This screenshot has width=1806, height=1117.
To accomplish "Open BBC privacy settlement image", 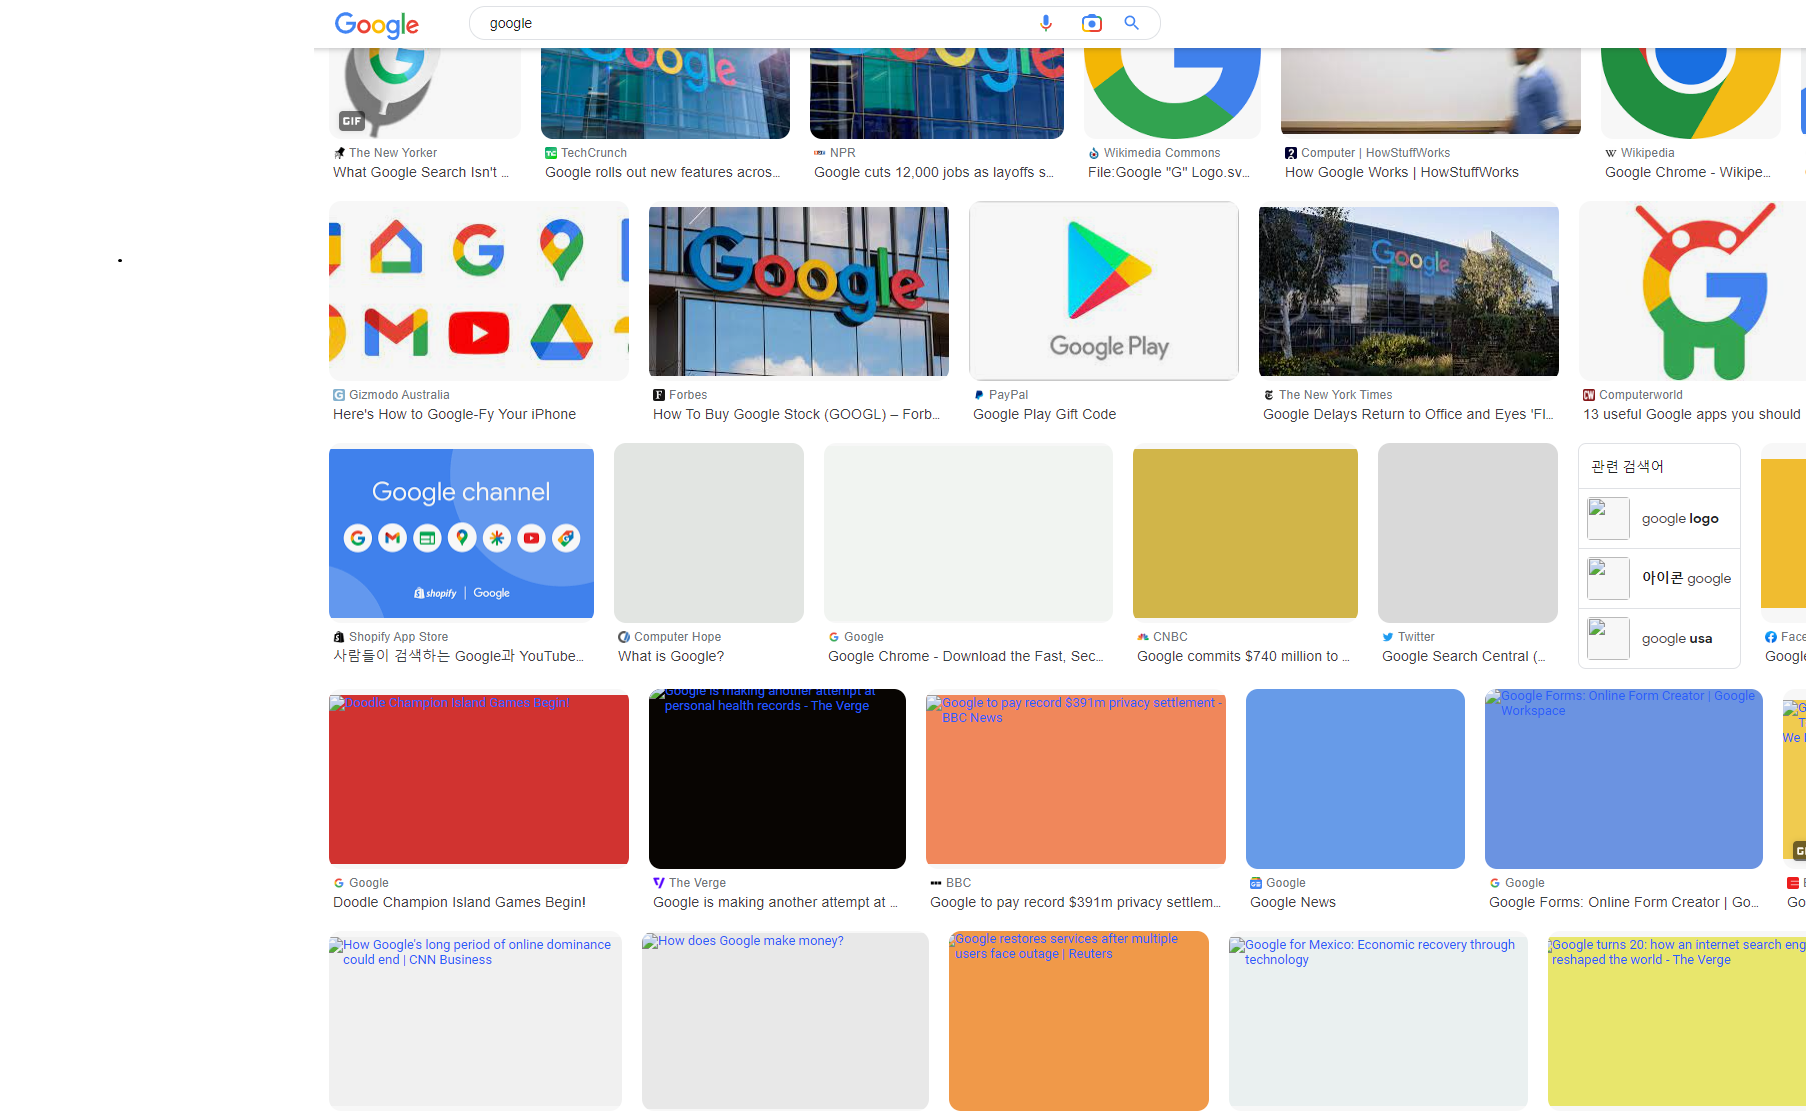I will (1076, 779).
